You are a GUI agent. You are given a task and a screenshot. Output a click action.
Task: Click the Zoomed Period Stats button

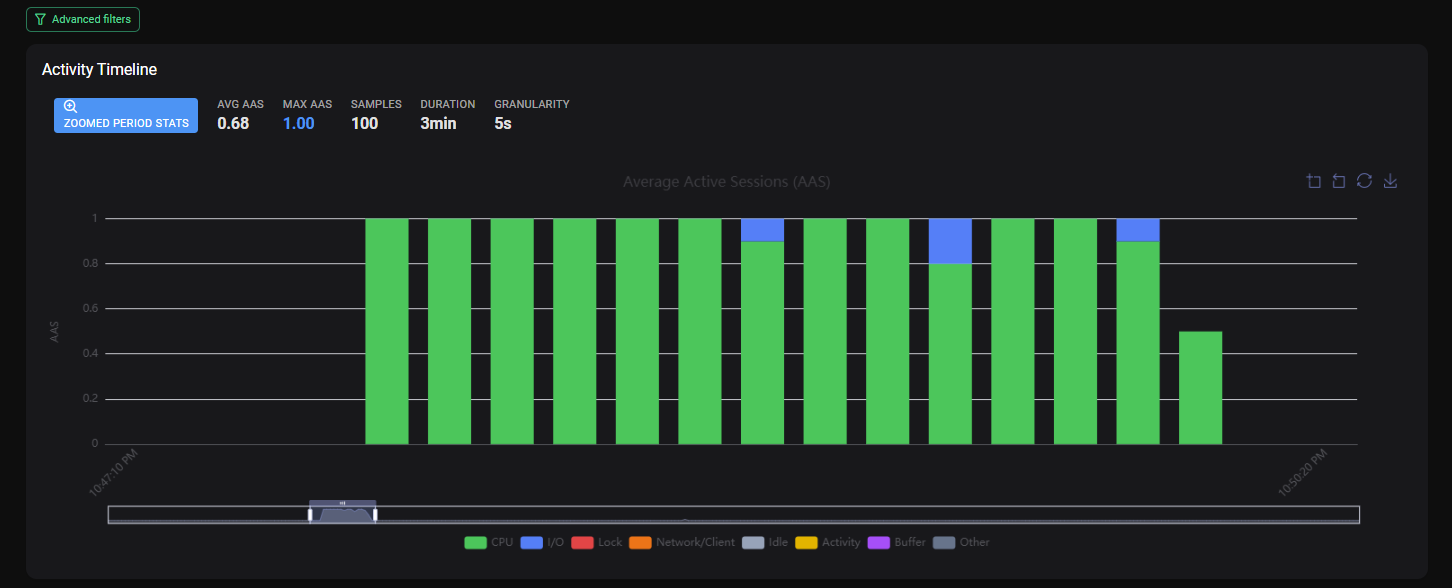coord(126,115)
